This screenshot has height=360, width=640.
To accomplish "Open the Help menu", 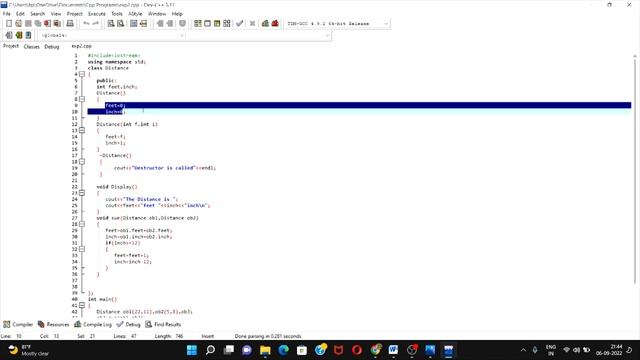I will (177, 14).
